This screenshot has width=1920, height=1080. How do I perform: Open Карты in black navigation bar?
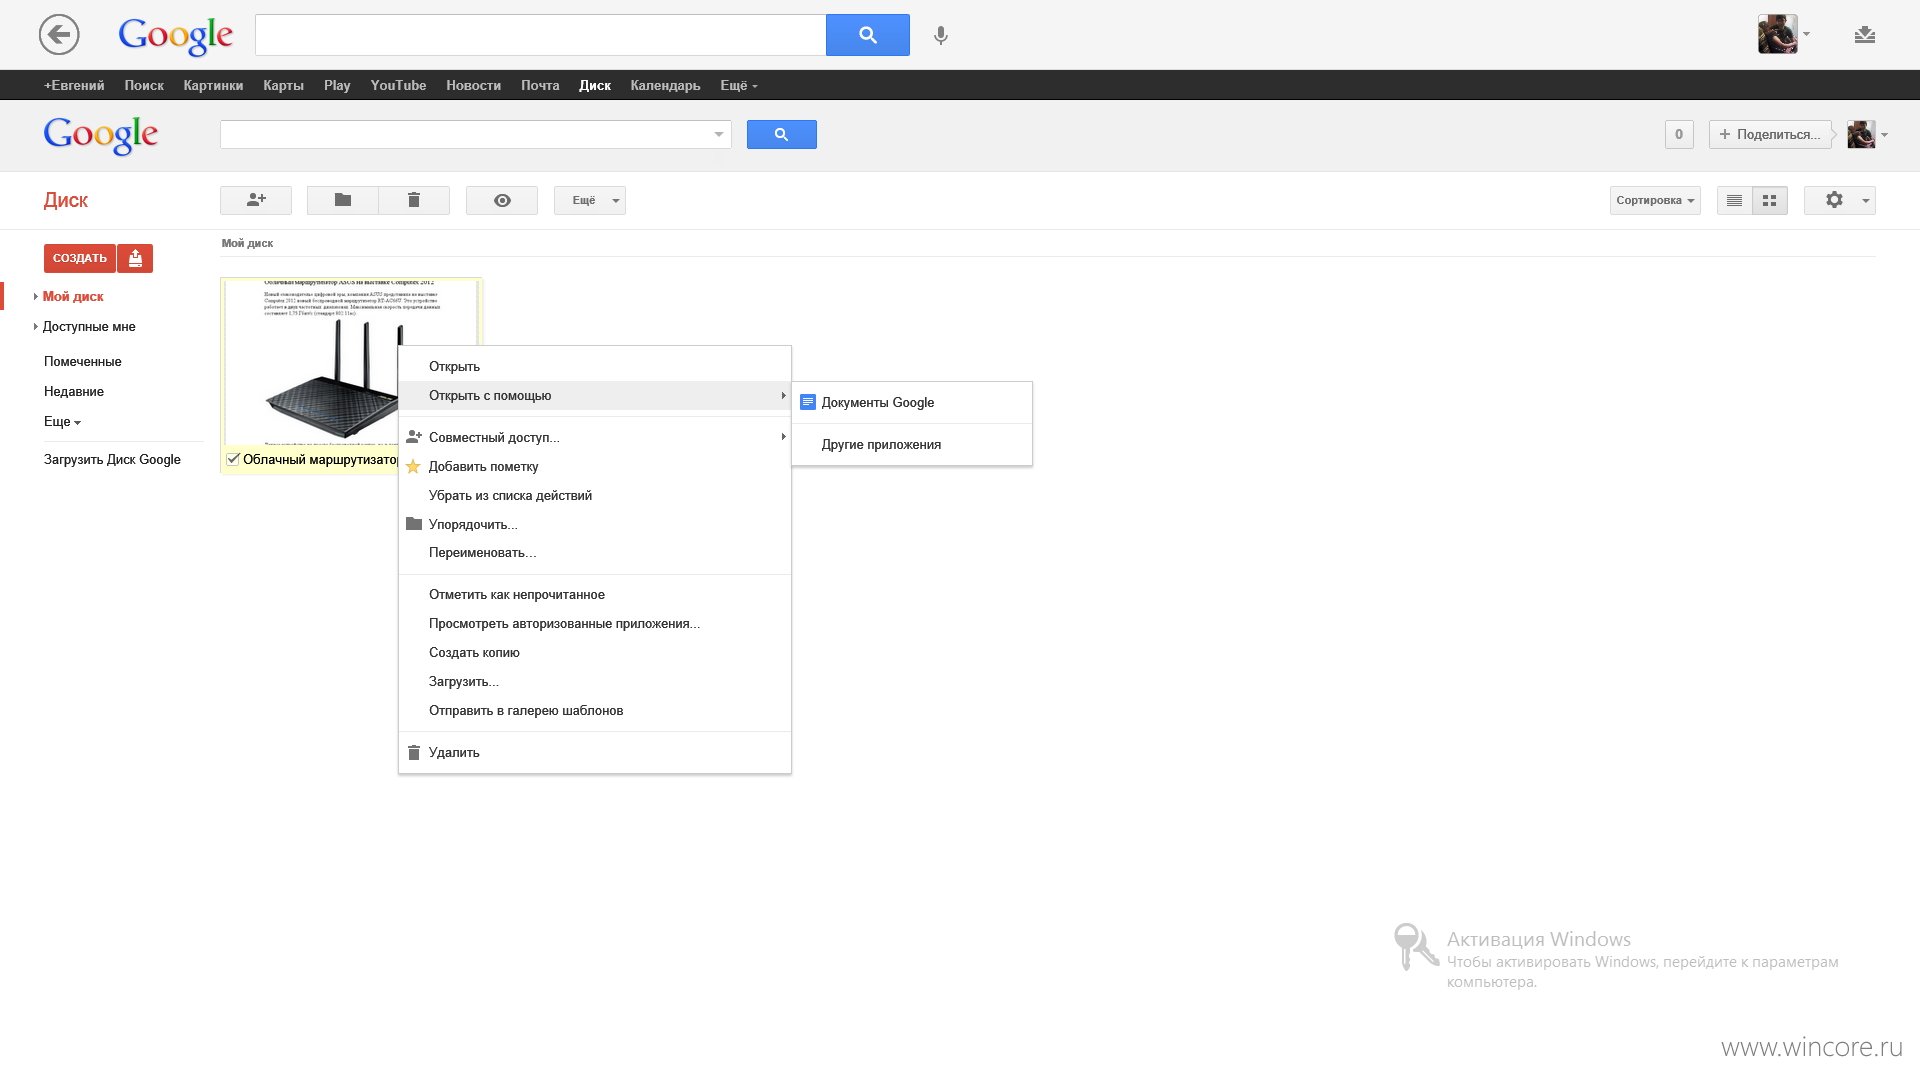click(283, 85)
